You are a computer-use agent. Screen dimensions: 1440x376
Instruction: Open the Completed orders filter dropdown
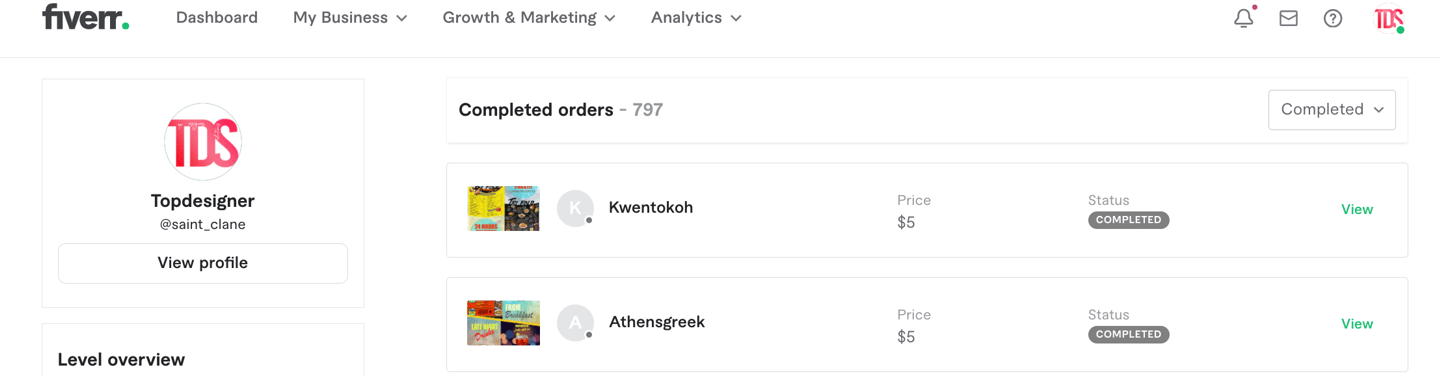click(1332, 110)
